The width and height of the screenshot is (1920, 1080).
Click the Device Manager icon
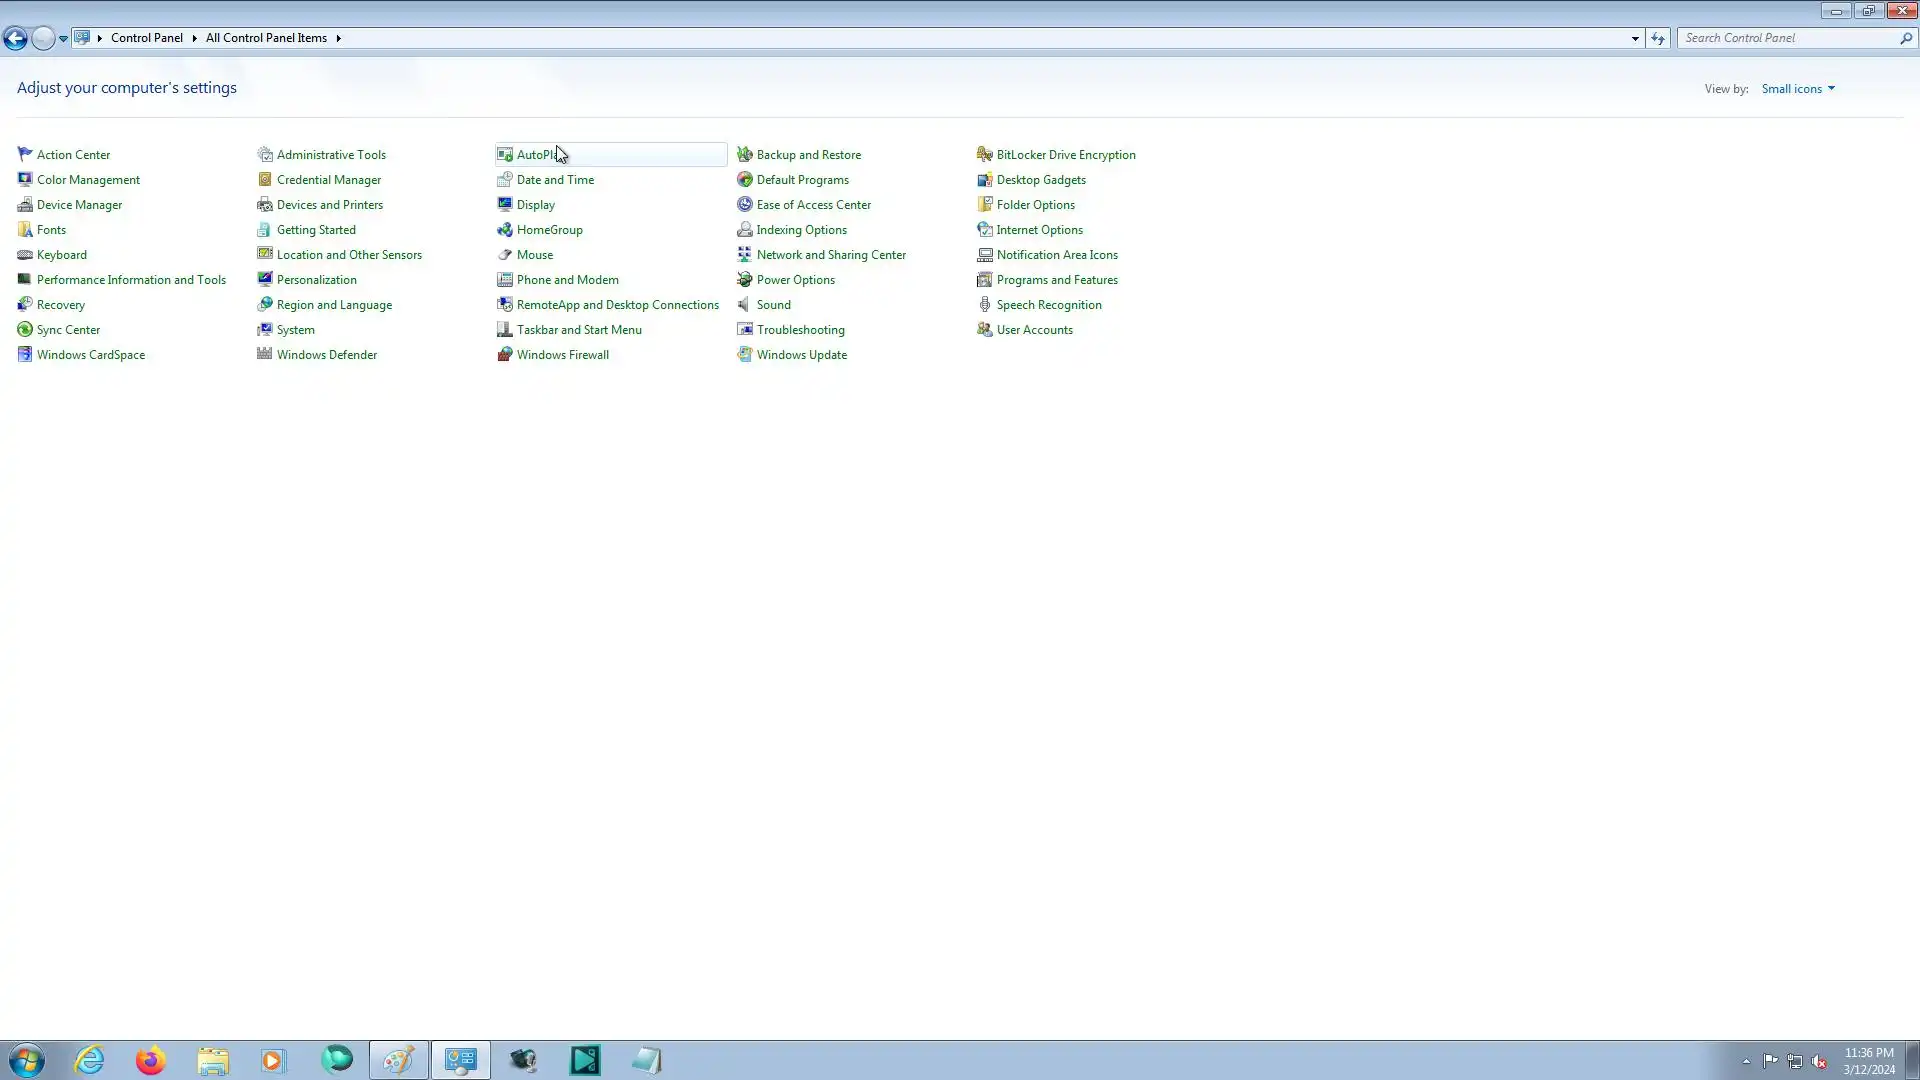pyautogui.click(x=25, y=205)
